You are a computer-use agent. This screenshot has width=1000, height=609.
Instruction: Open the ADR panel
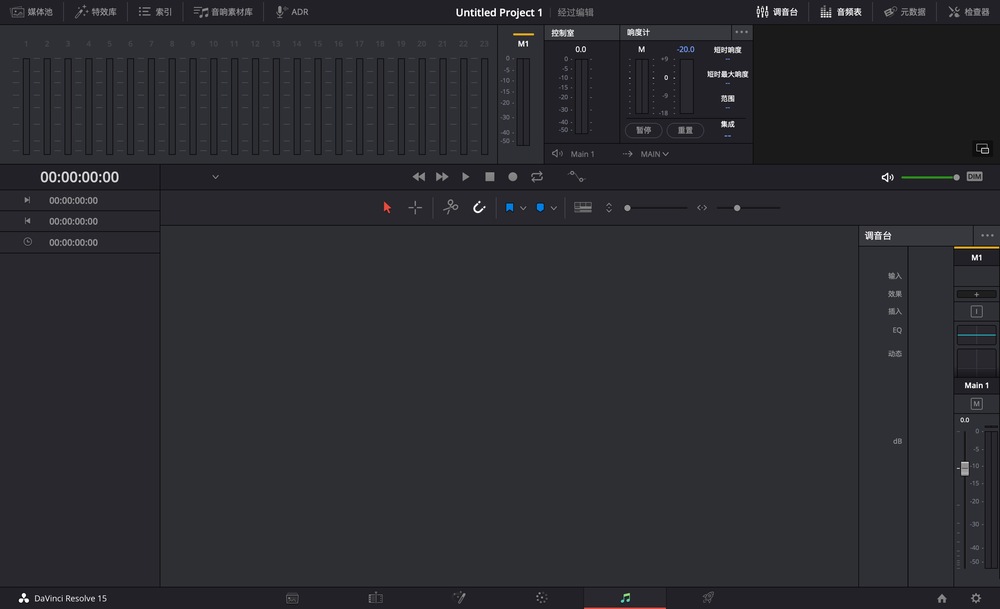[292, 11]
